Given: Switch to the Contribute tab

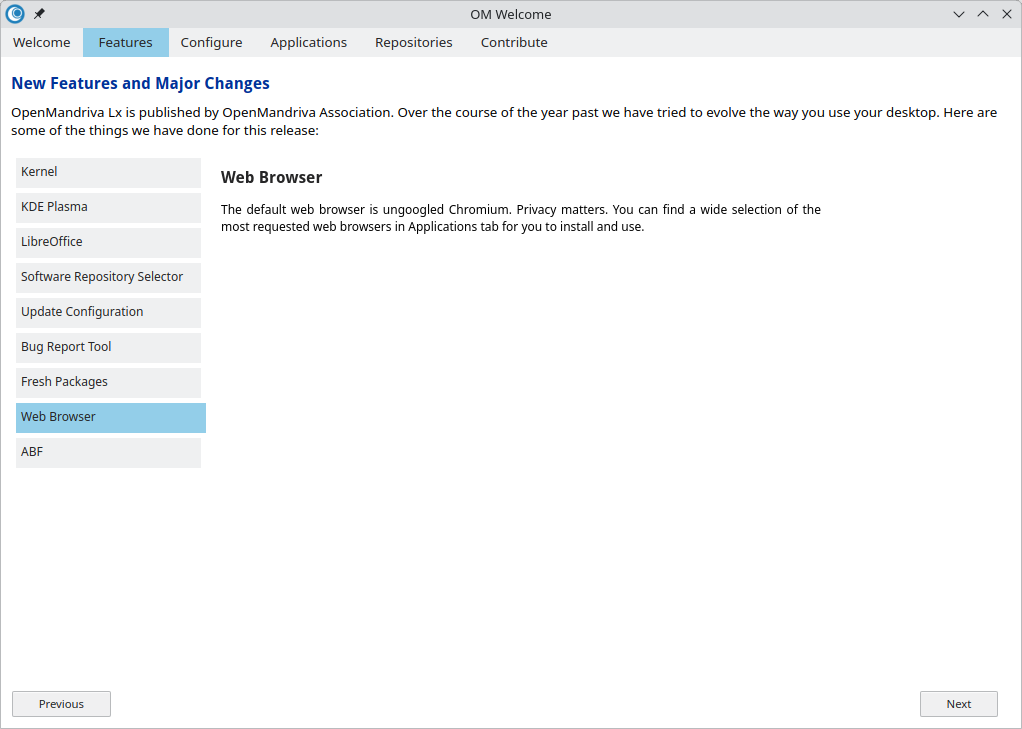Looking at the screenshot, I should pyautogui.click(x=514, y=42).
